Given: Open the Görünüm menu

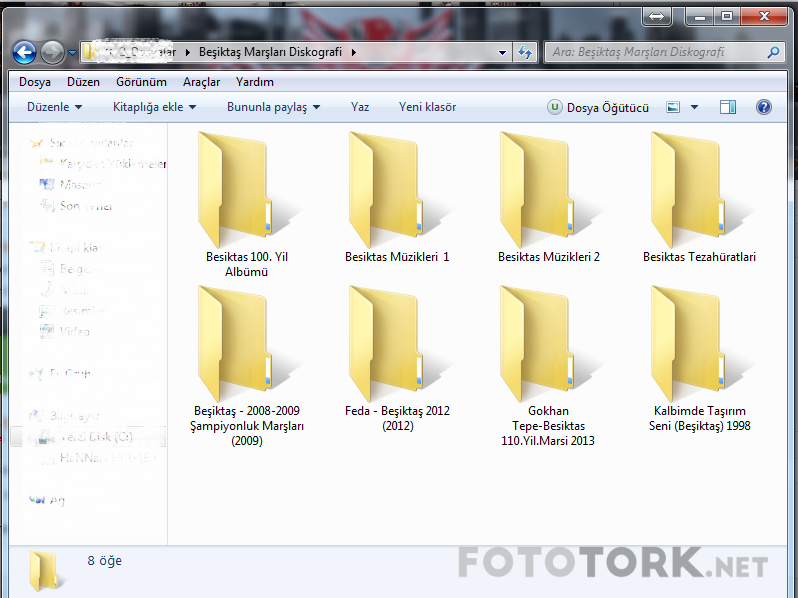Looking at the screenshot, I should (x=141, y=82).
